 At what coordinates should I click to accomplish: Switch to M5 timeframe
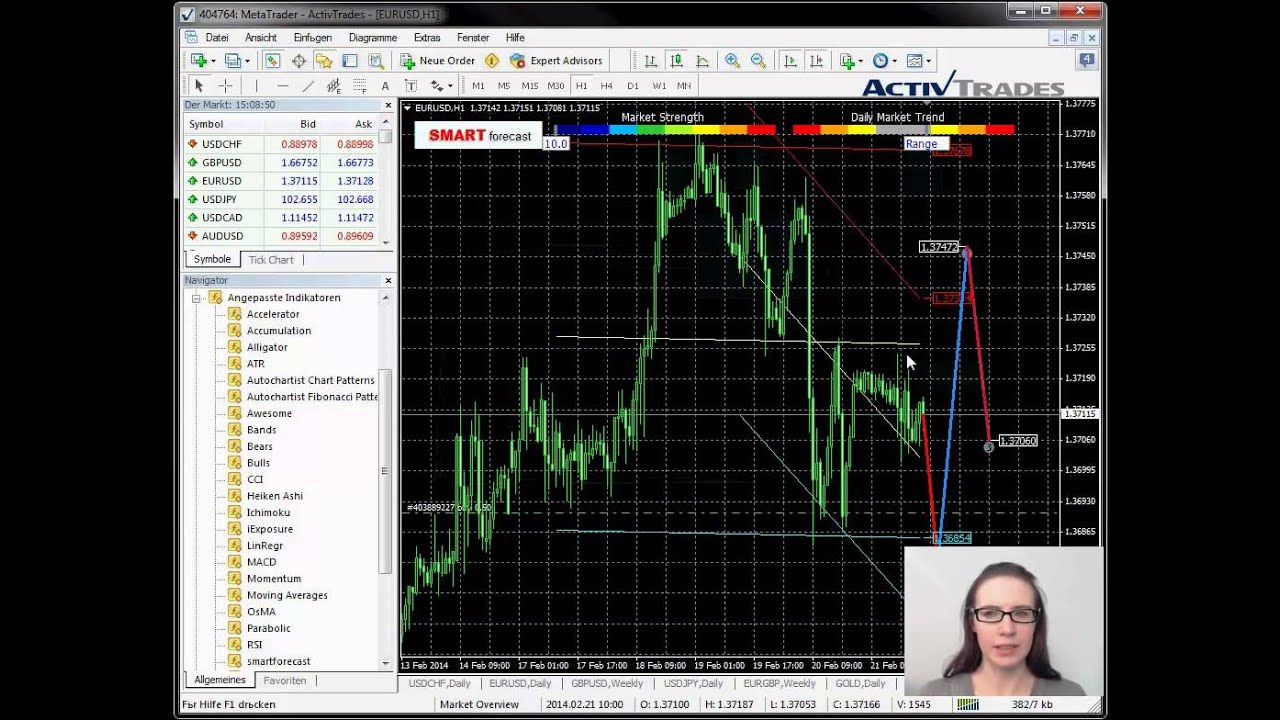[503, 86]
